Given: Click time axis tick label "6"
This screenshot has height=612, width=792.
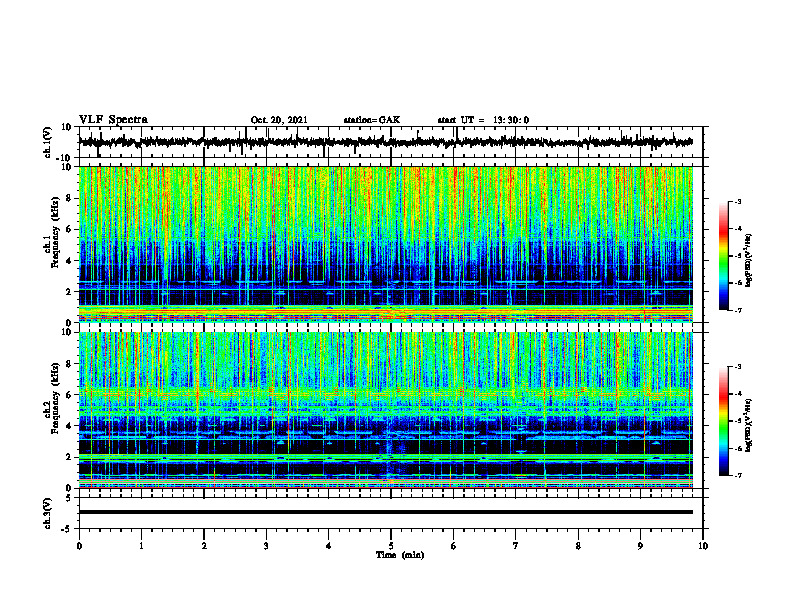Looking at the screenshot, I should (454, 546).
